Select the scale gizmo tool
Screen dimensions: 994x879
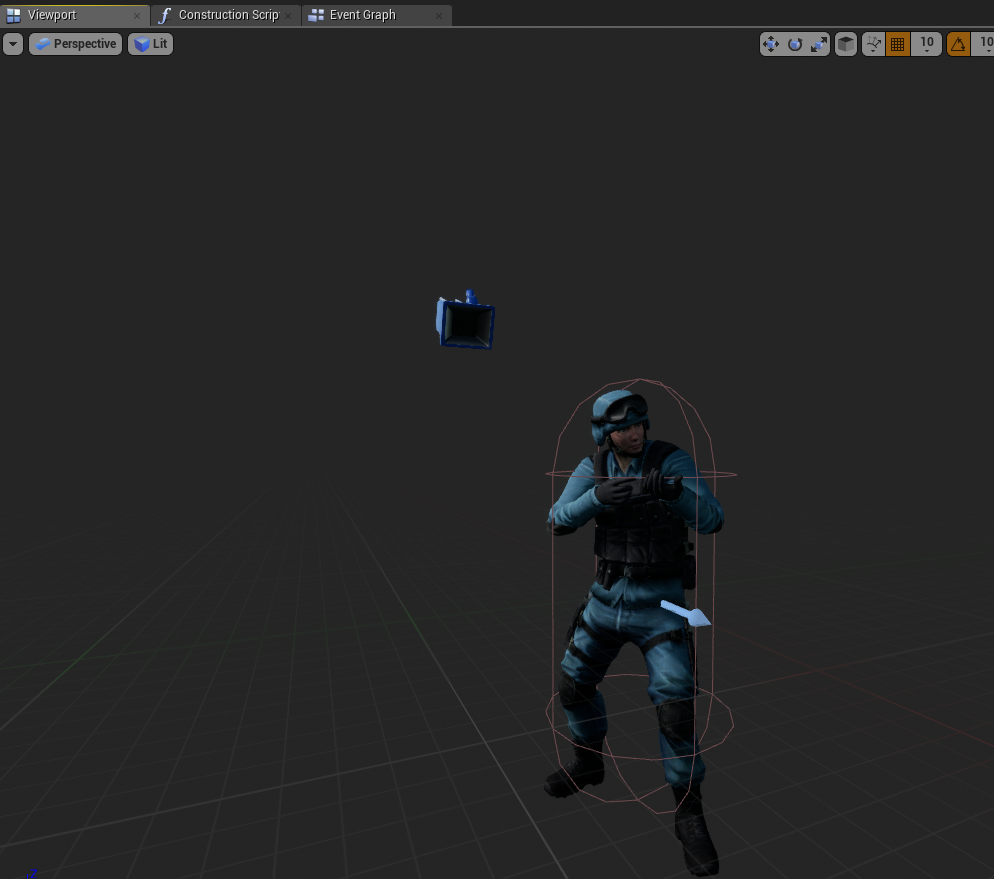819,44
